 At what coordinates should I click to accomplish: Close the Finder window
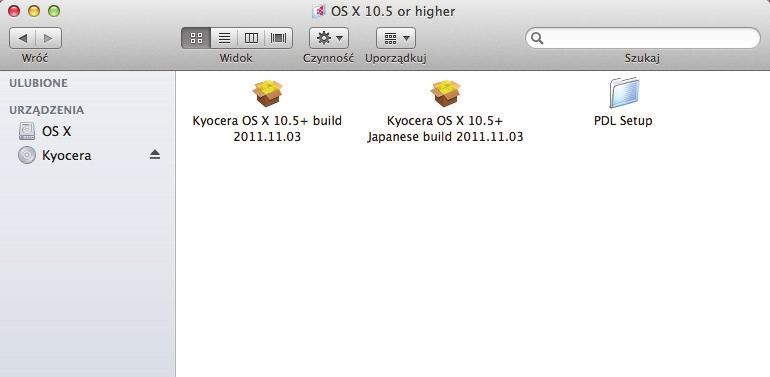point(14,11)
